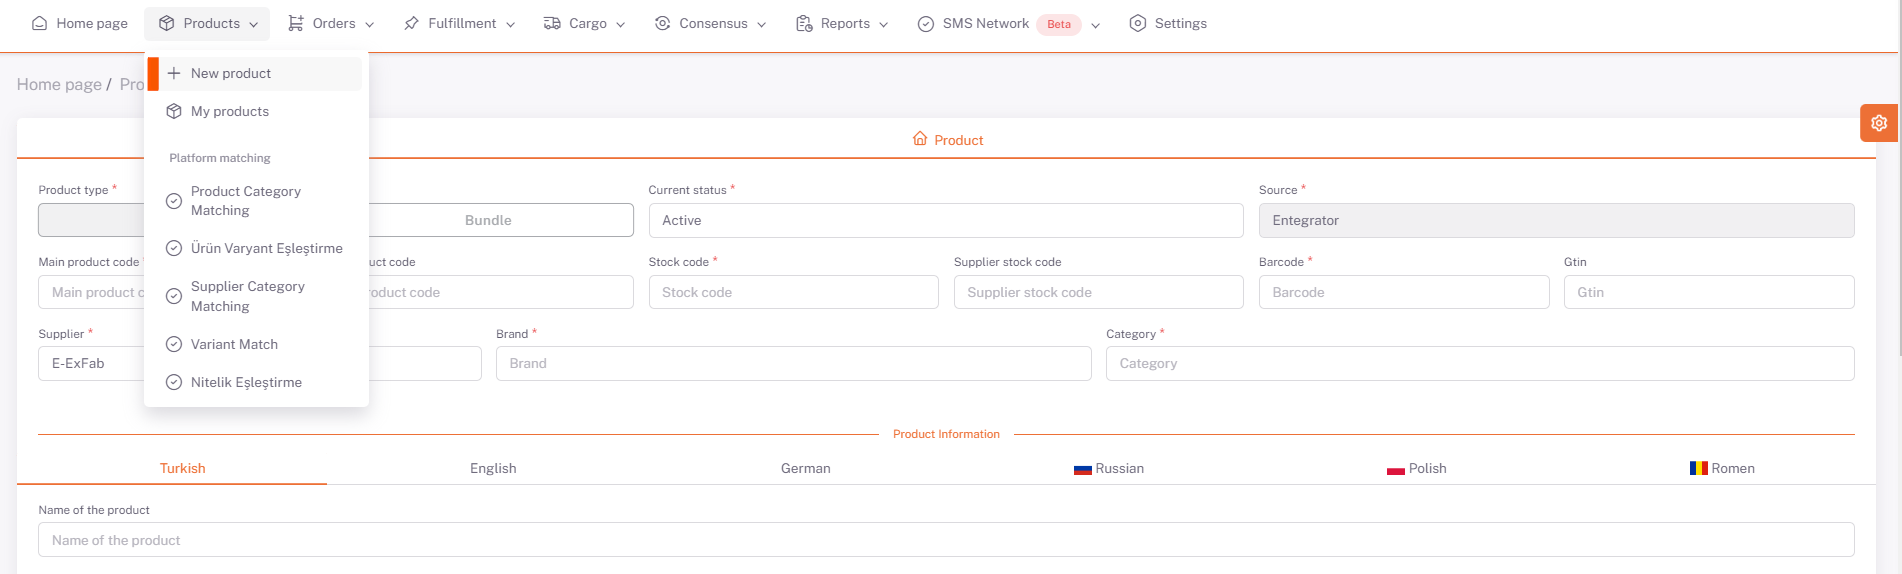Click the Barcode input field

point(1403,292)
